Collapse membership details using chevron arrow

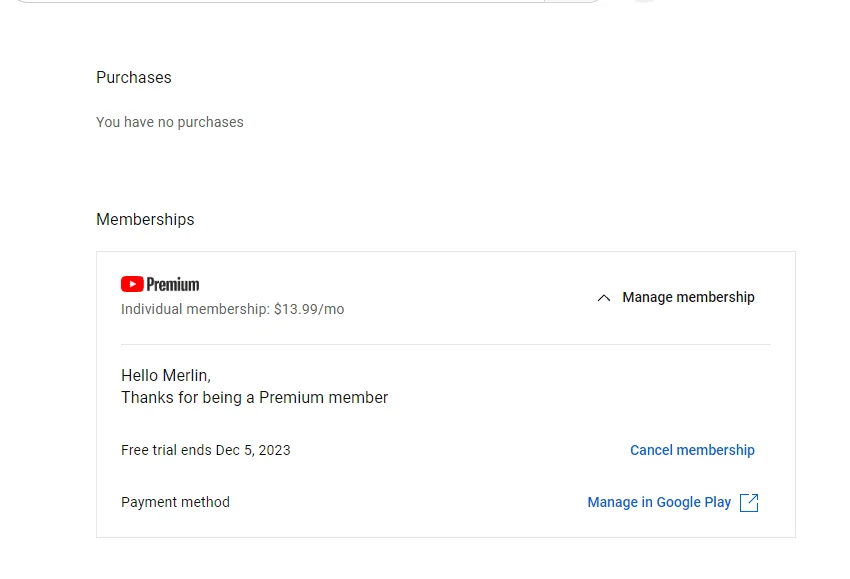pos(603,298)
